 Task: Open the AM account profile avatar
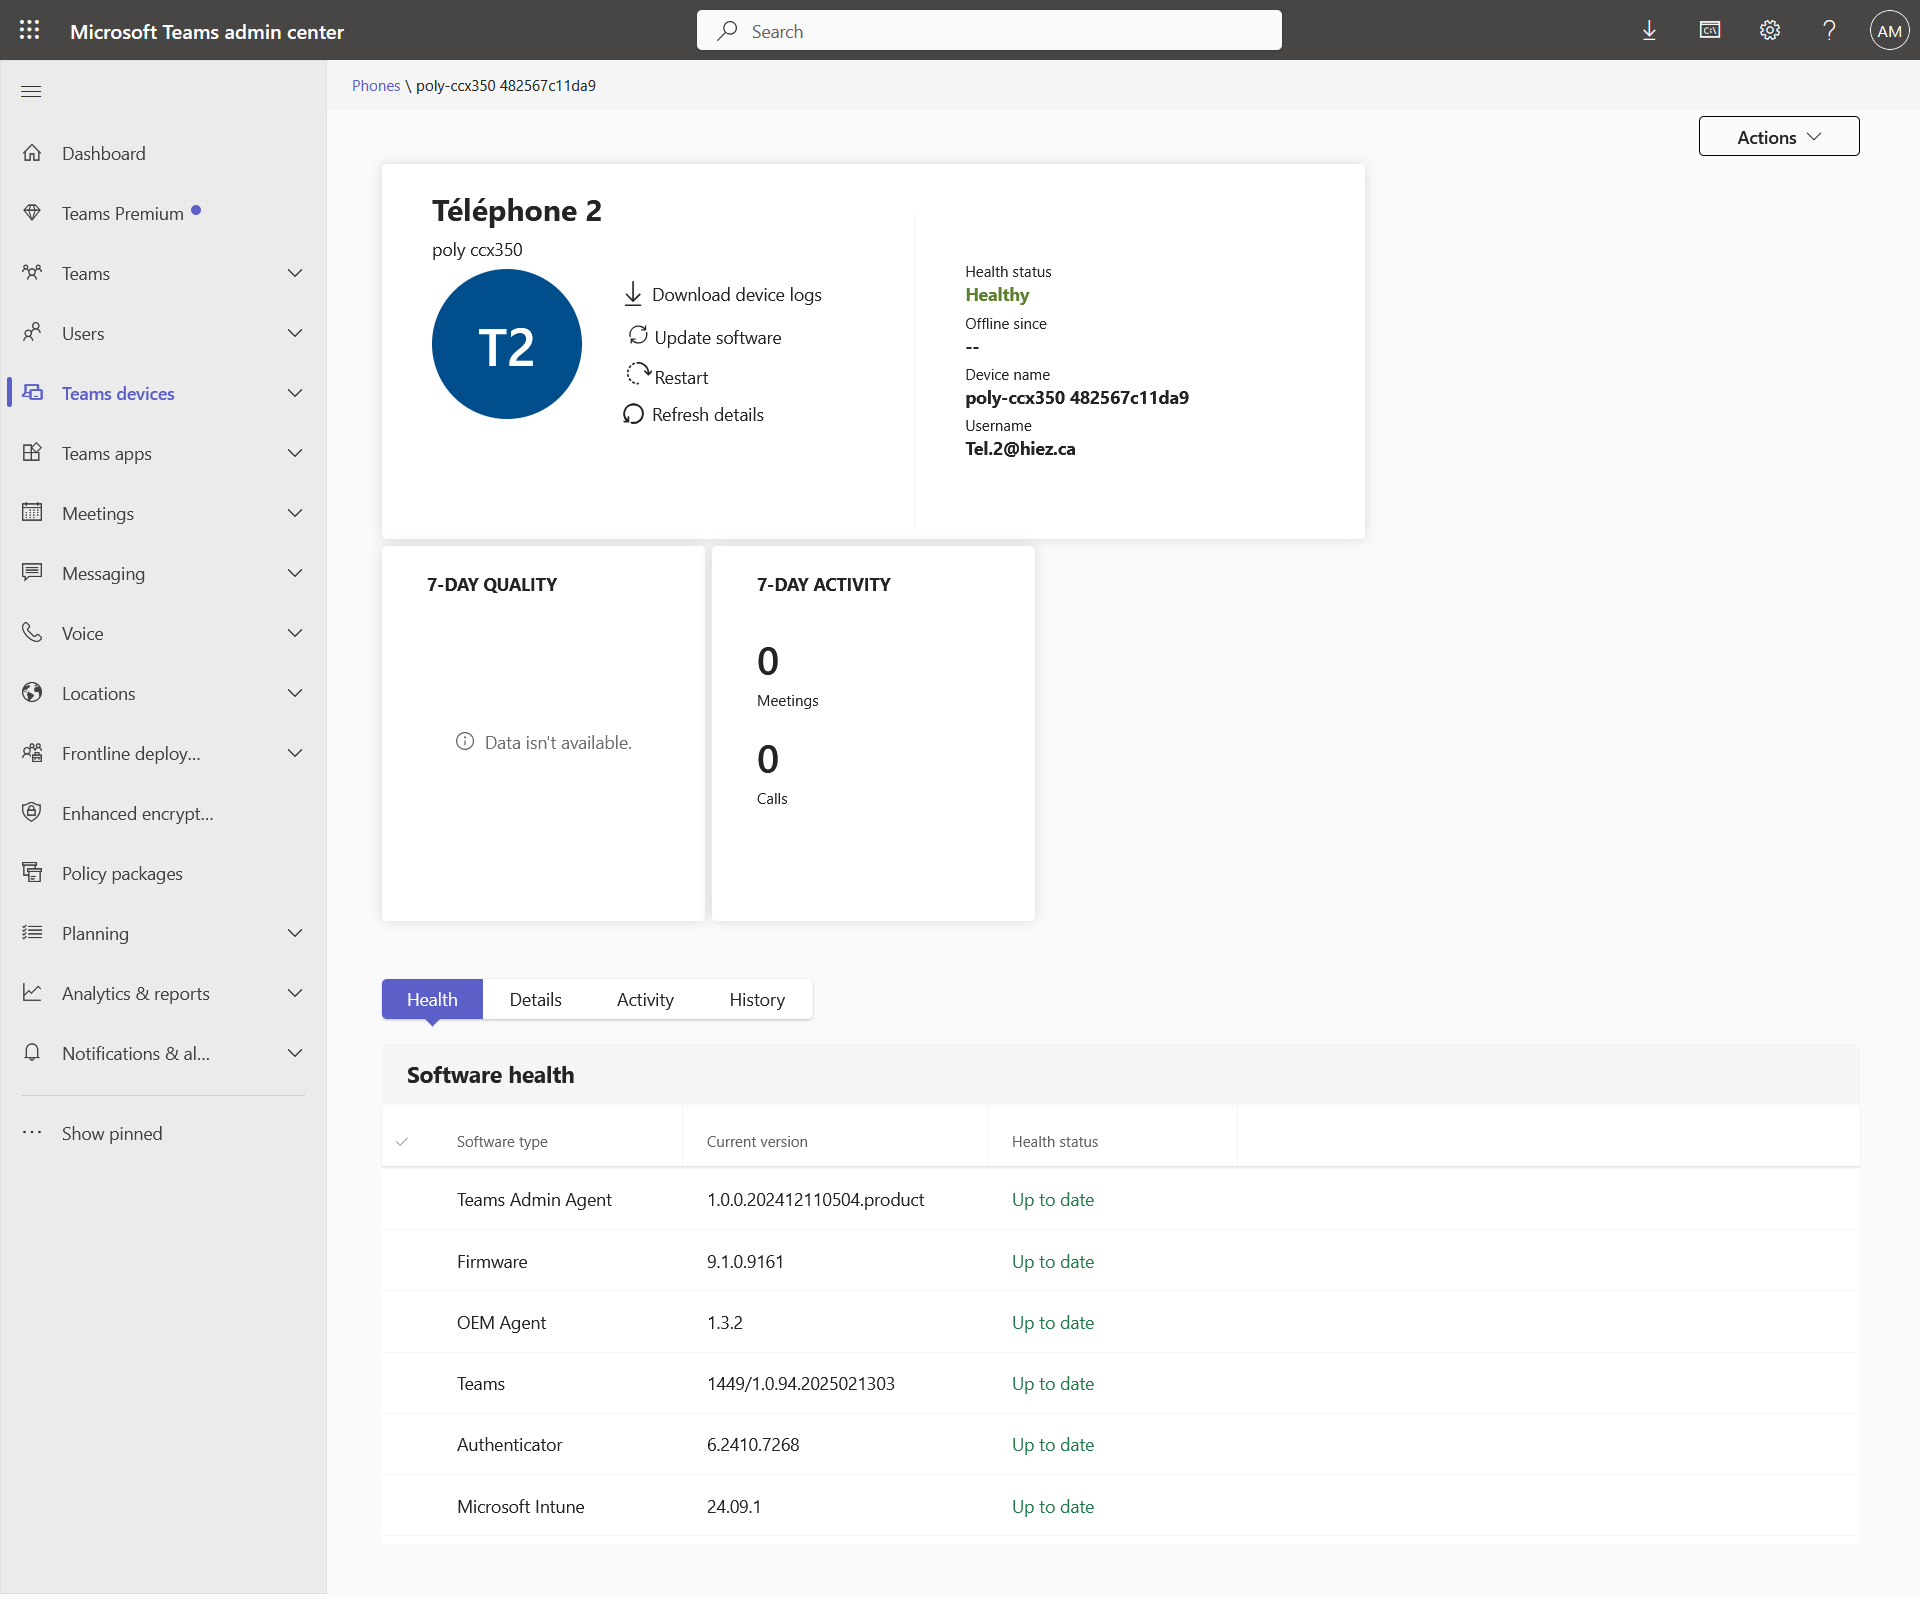click(x=1889, y=31)
